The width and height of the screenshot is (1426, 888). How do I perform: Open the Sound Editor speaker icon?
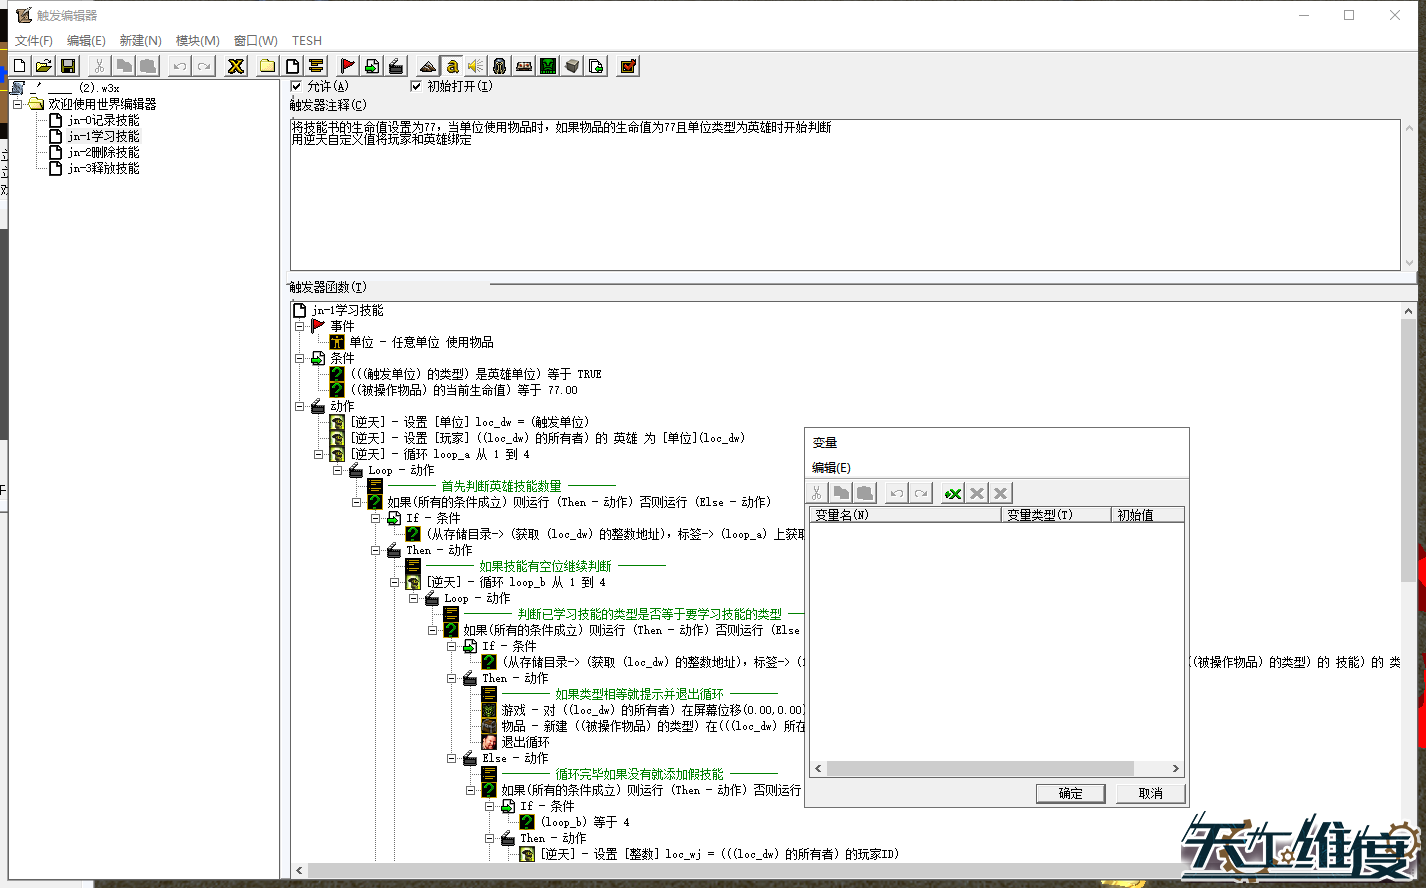click(x=476, y=66)
